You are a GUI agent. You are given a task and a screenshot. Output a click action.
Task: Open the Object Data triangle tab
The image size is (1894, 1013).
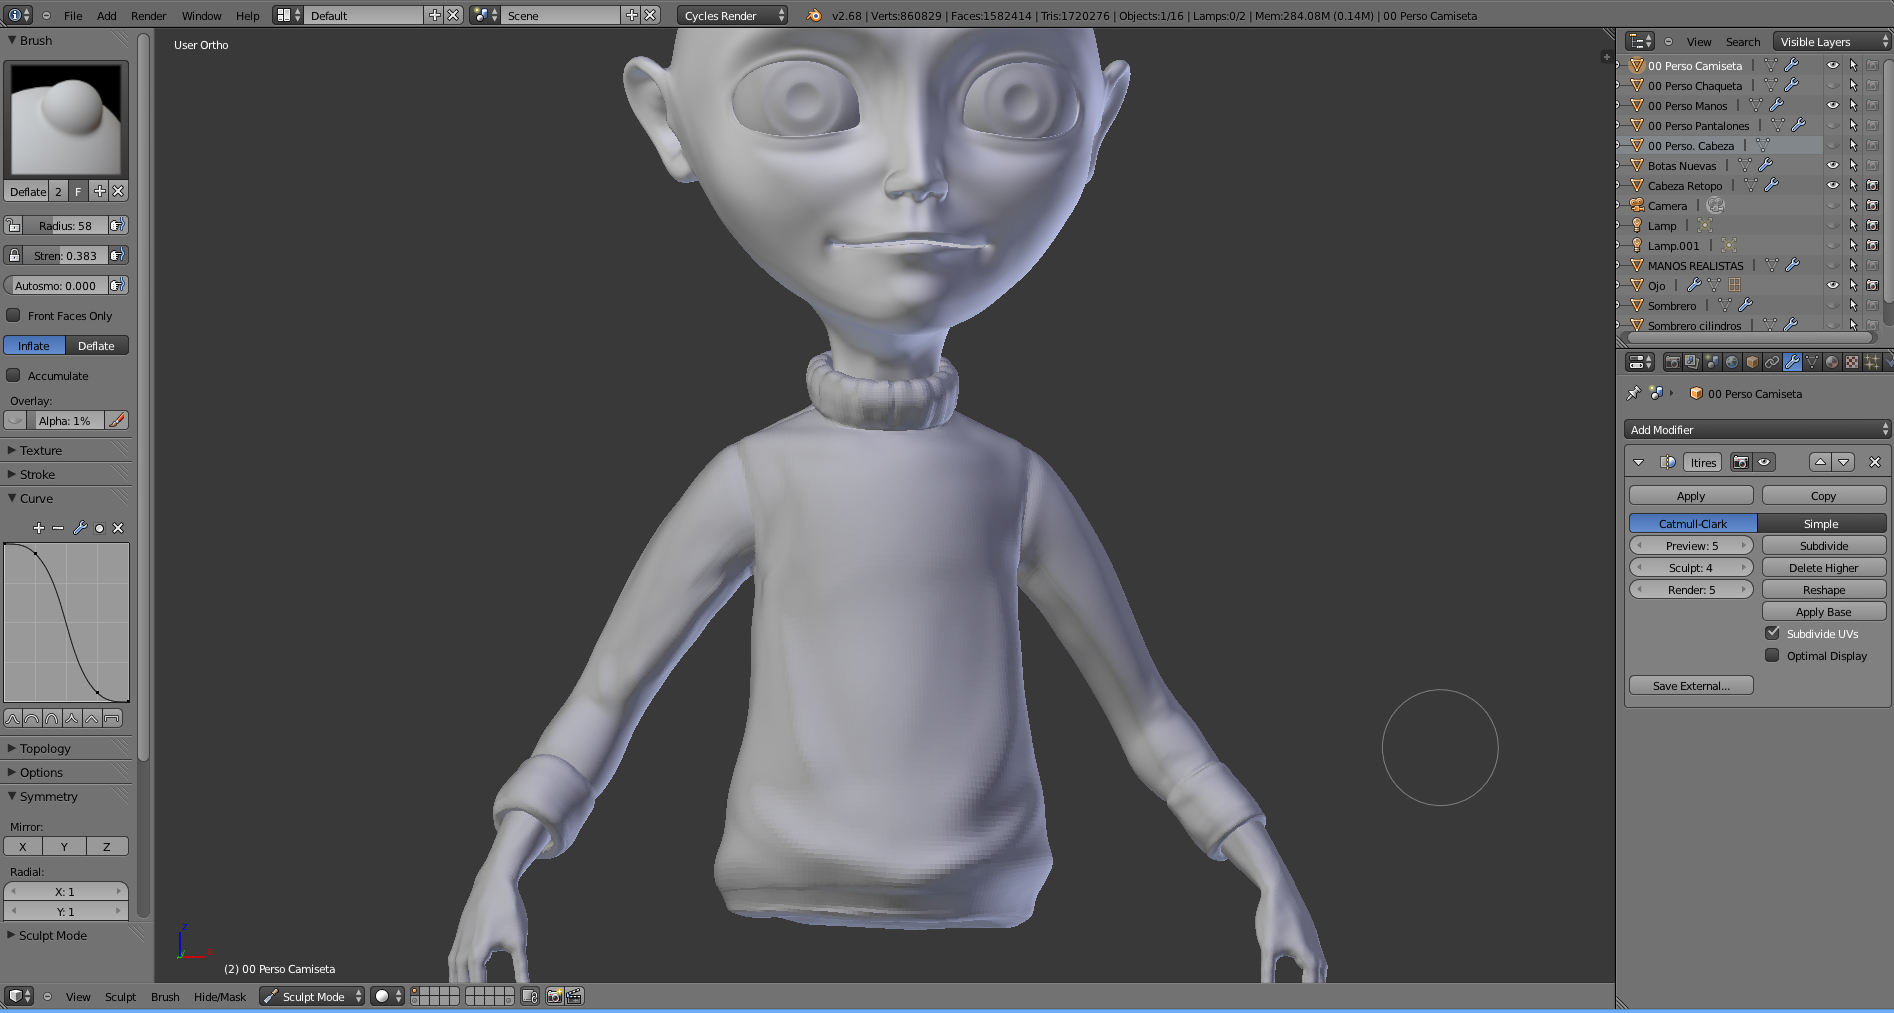coord(1812,362)
